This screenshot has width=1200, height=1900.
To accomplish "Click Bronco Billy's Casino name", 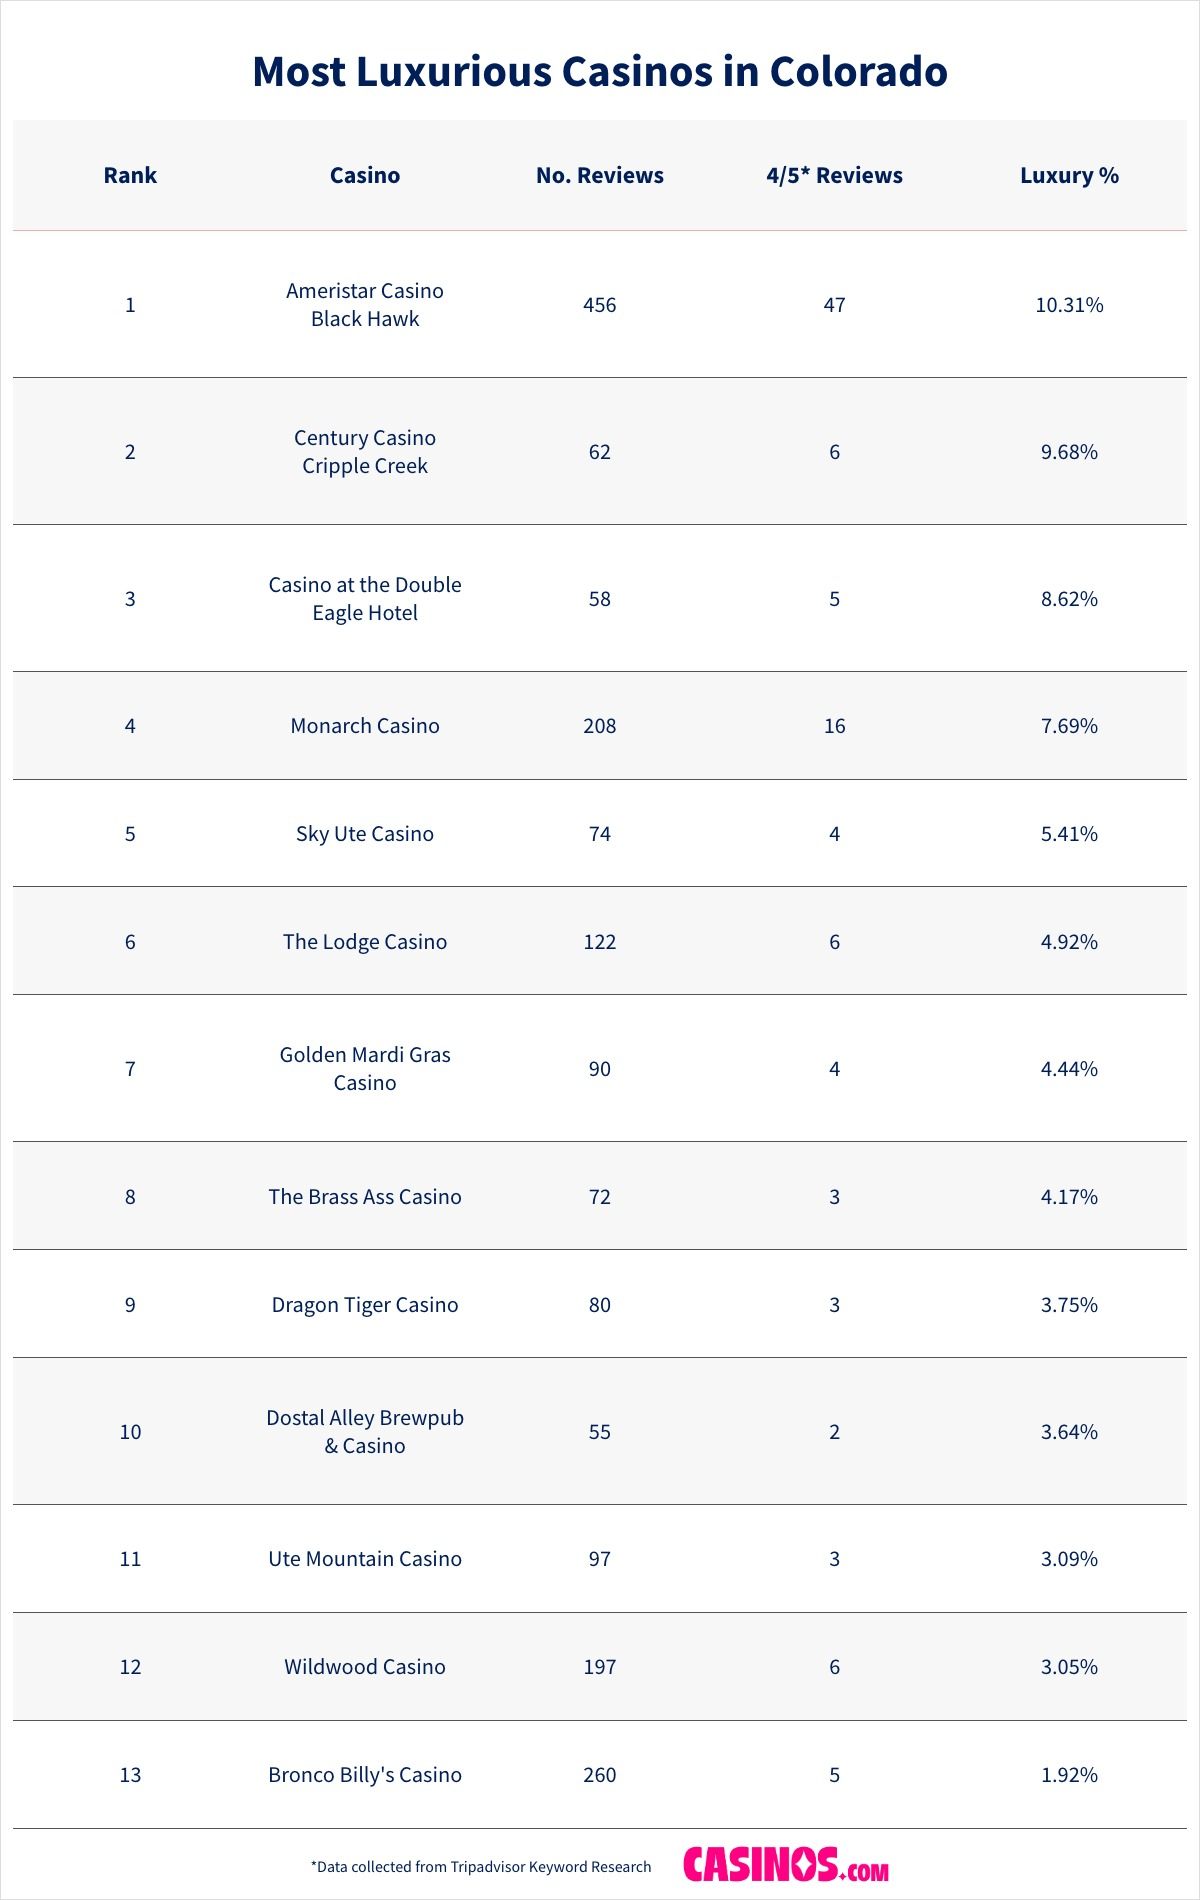I will (x=365, y=1774).
